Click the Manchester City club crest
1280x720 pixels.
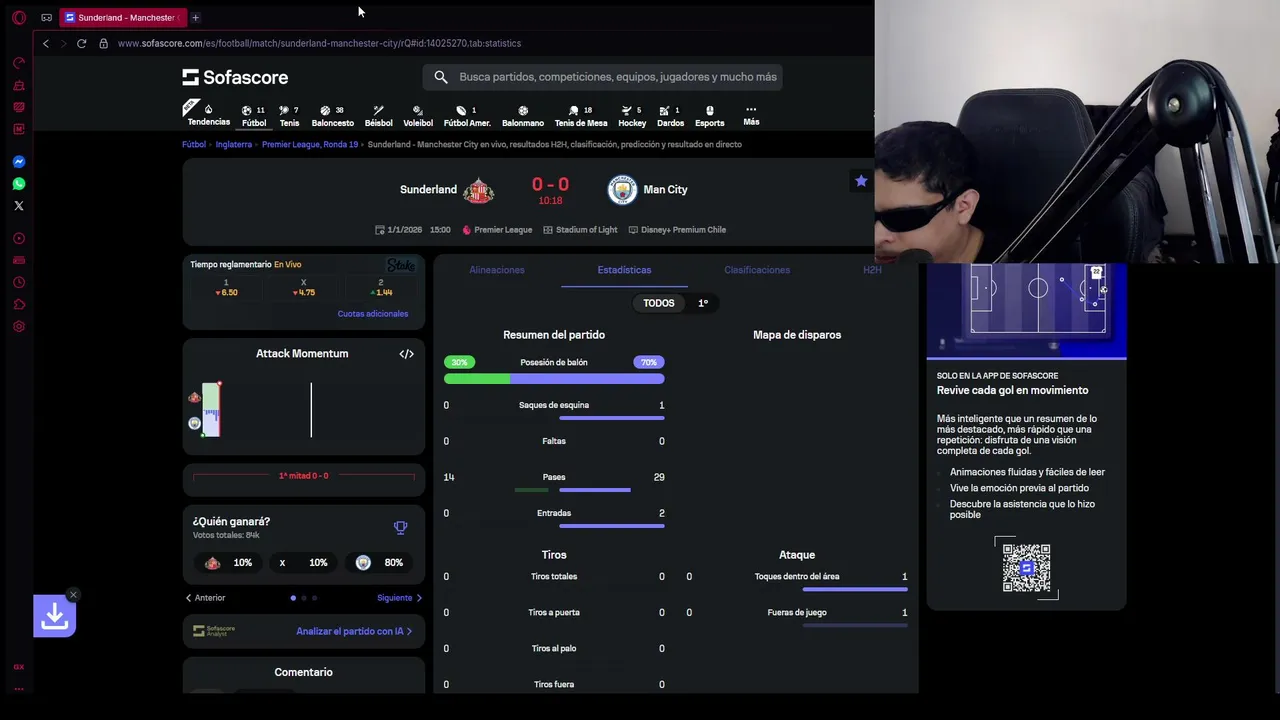point(622,190)
